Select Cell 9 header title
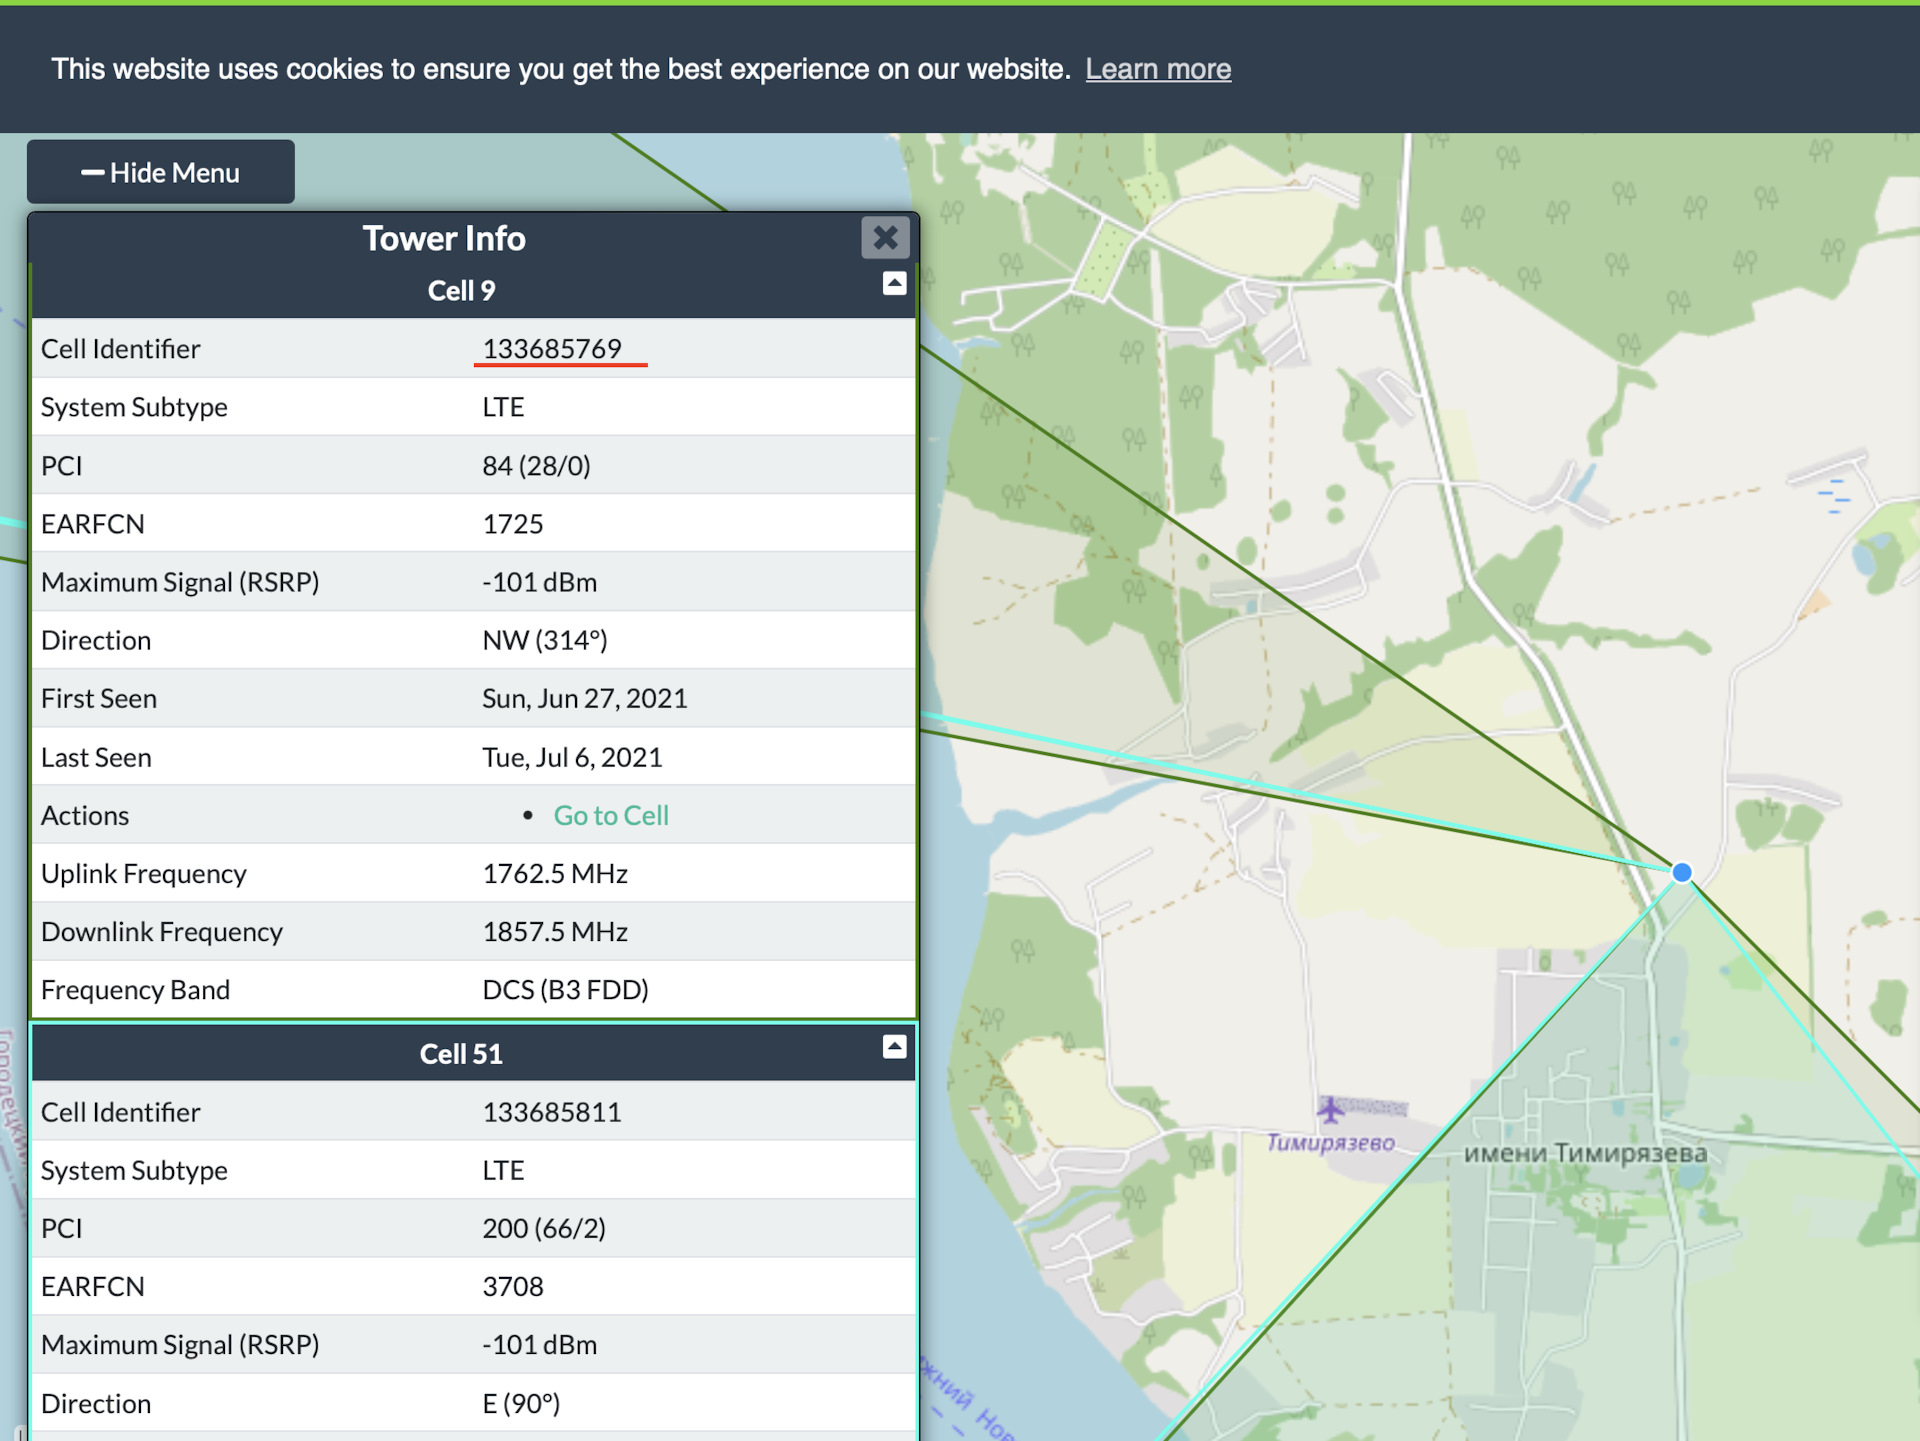The image size is (1920, 1441). 461,291
